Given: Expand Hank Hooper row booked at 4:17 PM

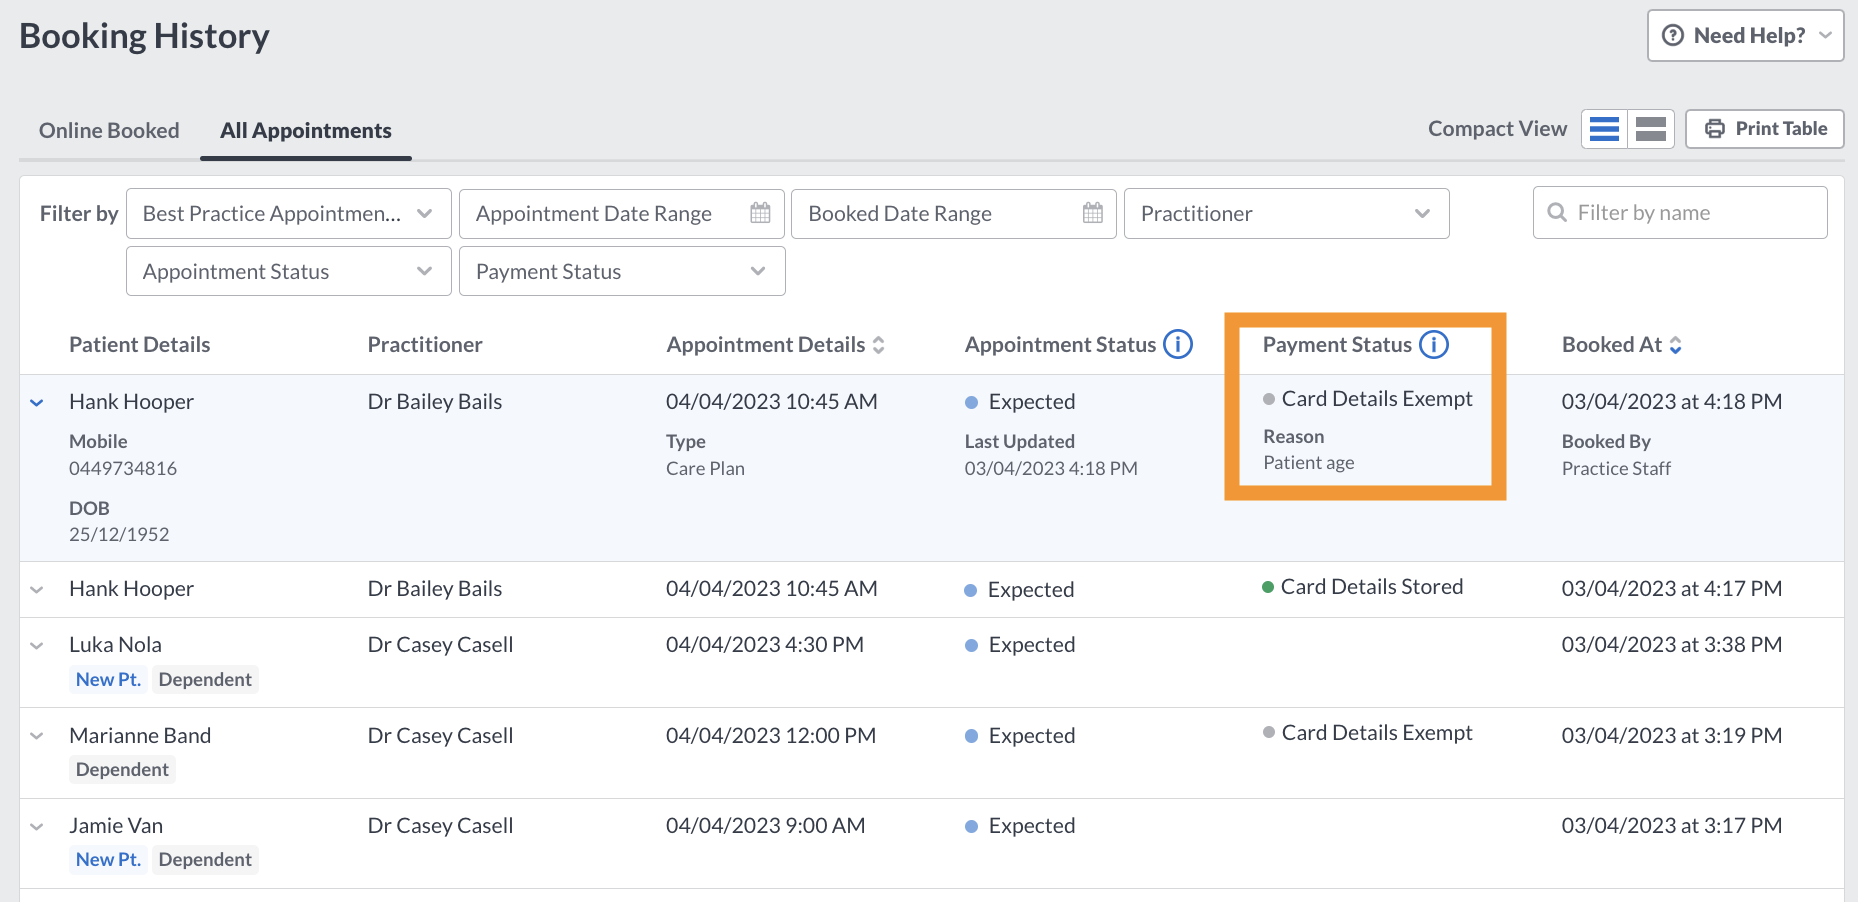Looking at the screenshot, I should click(x=37, y=590).
